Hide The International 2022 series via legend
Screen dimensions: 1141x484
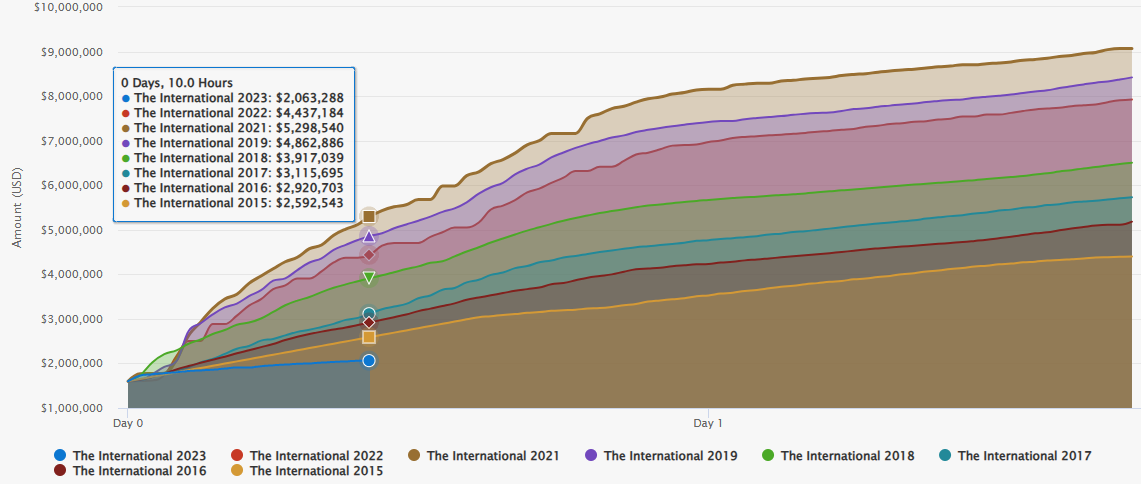(306, 456)
